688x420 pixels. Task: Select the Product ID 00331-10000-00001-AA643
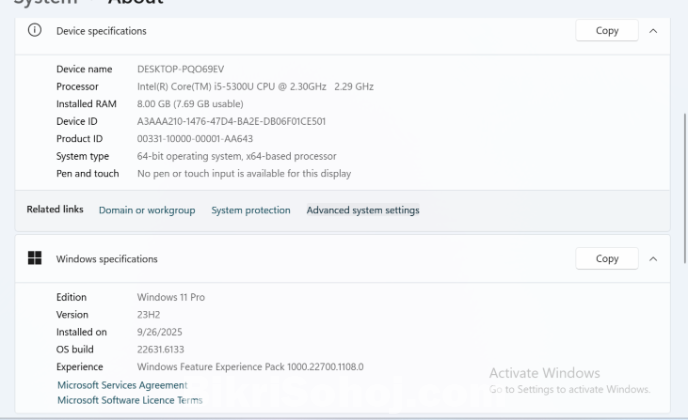pos(195,139)
